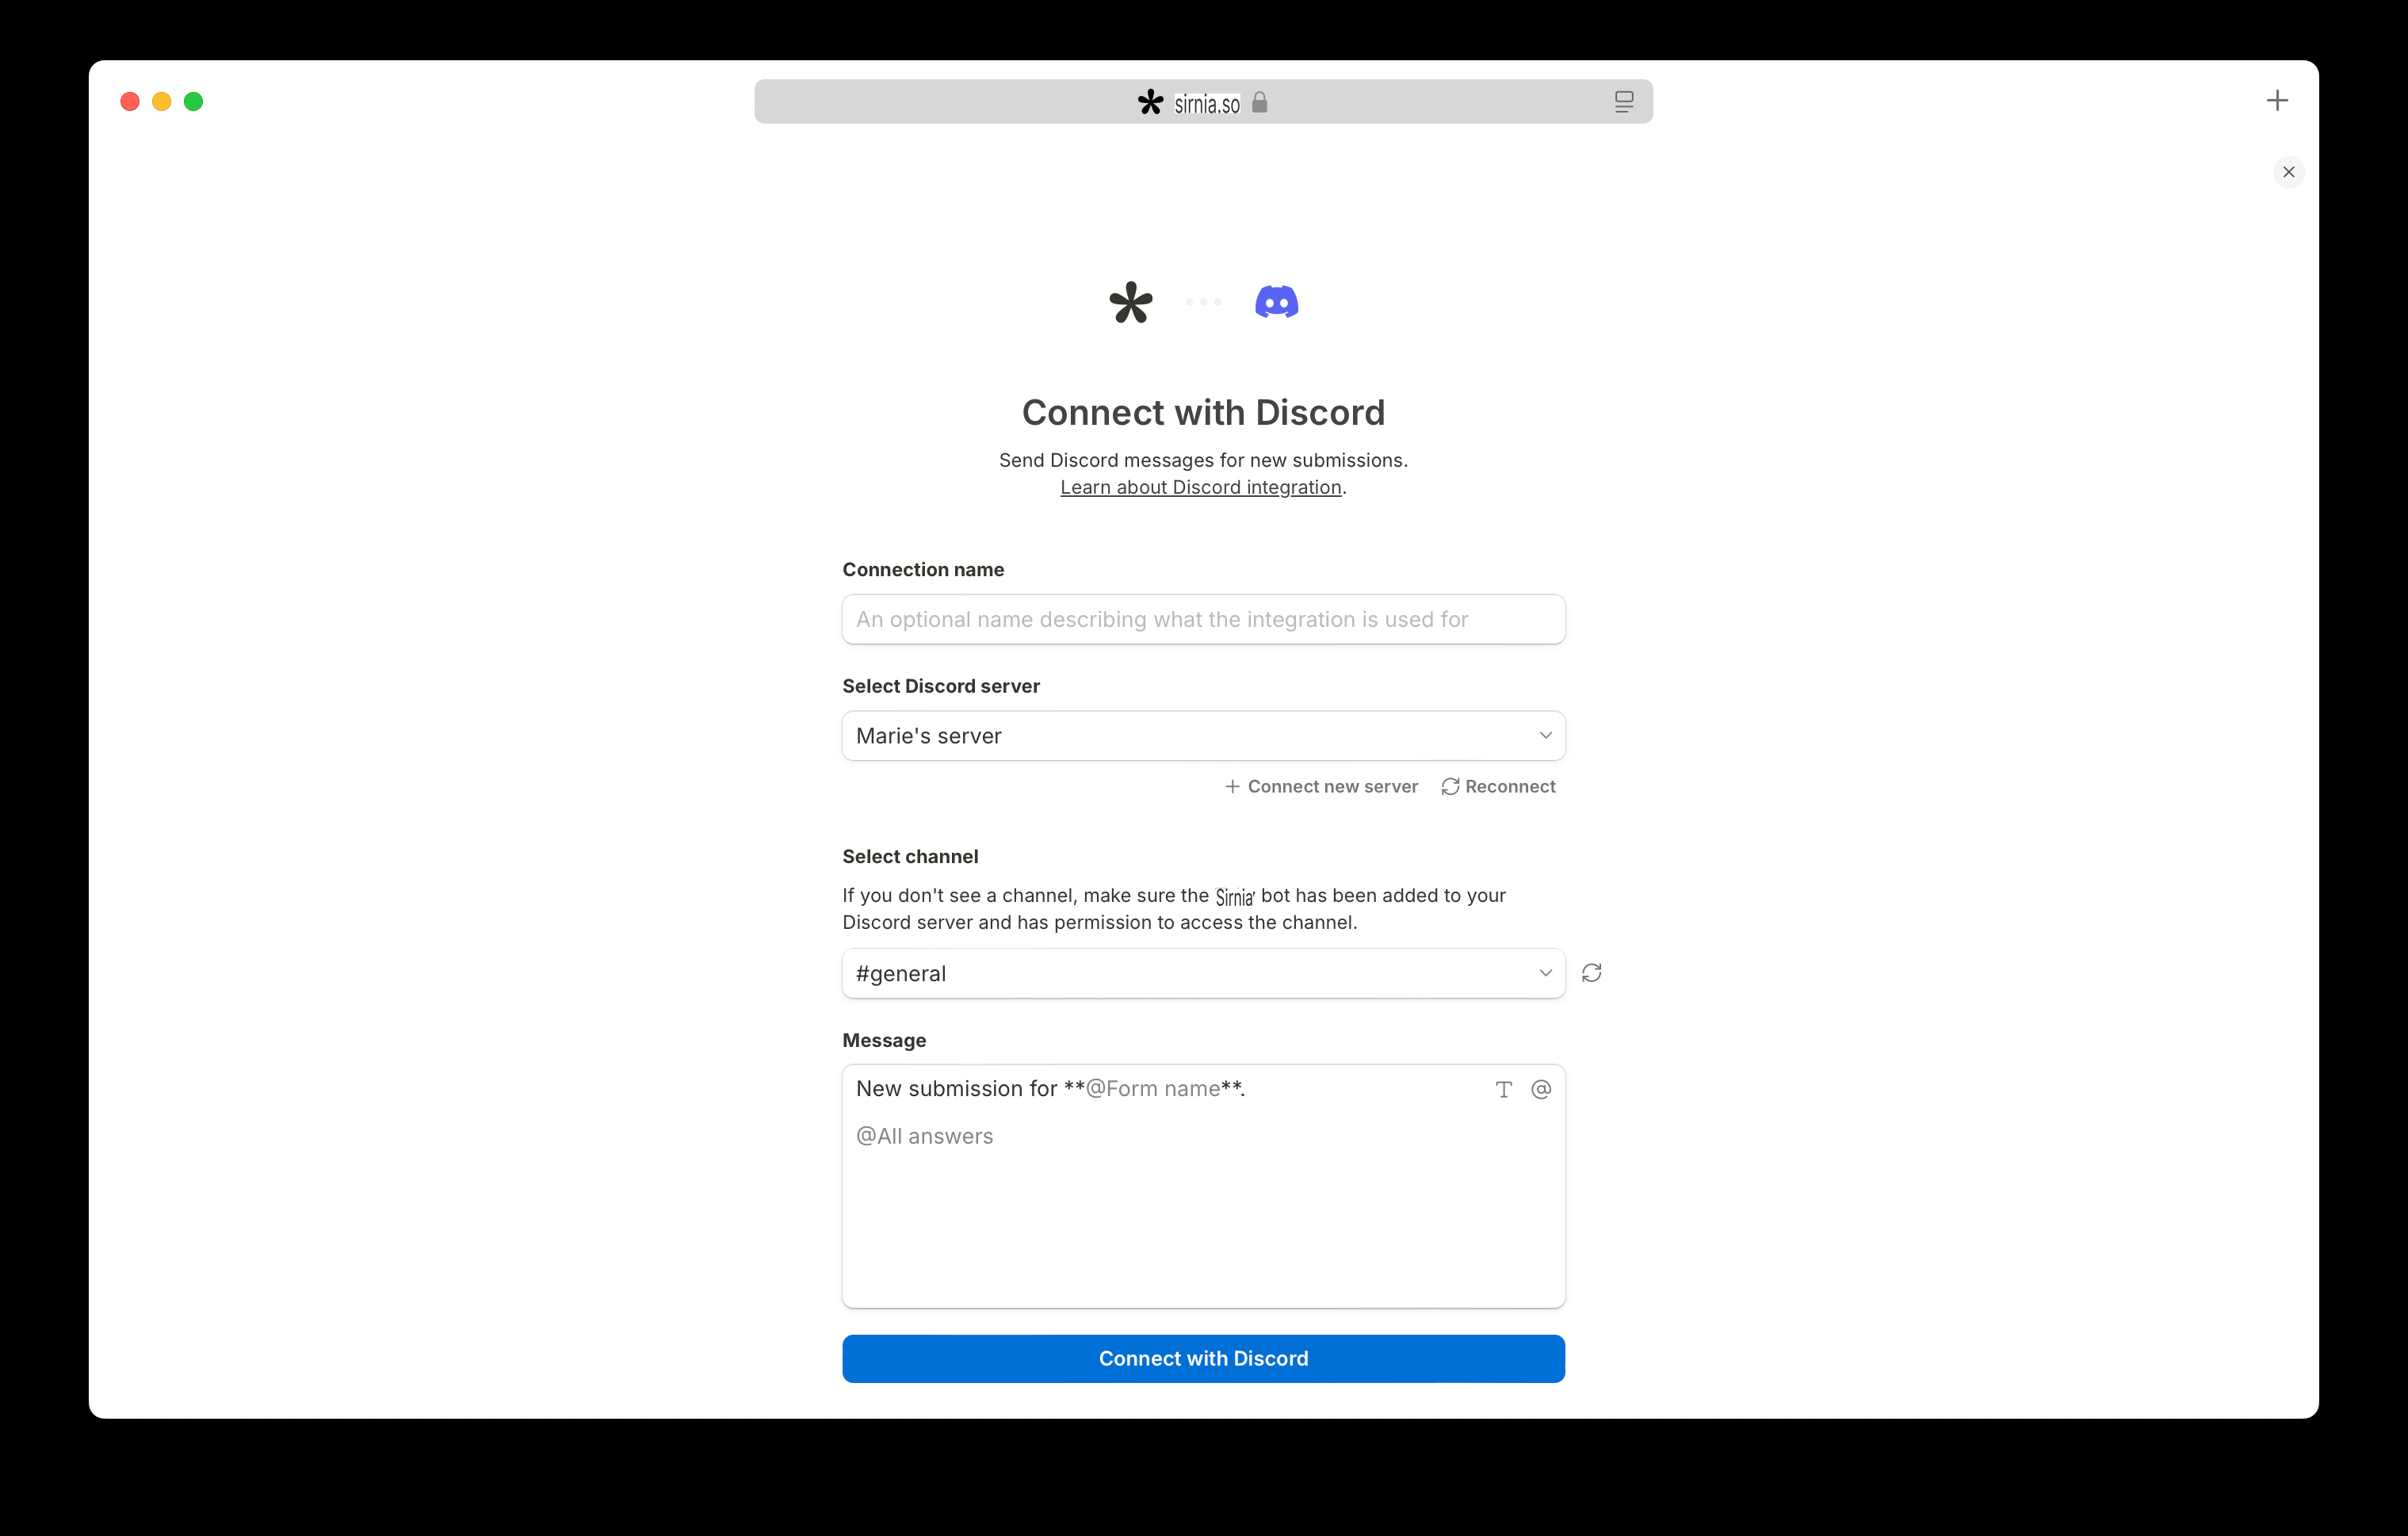This screenshot has width=2408, height=1536.
Task: Click the Sirnia favicon in the address bar
Action: point(1151,102)
